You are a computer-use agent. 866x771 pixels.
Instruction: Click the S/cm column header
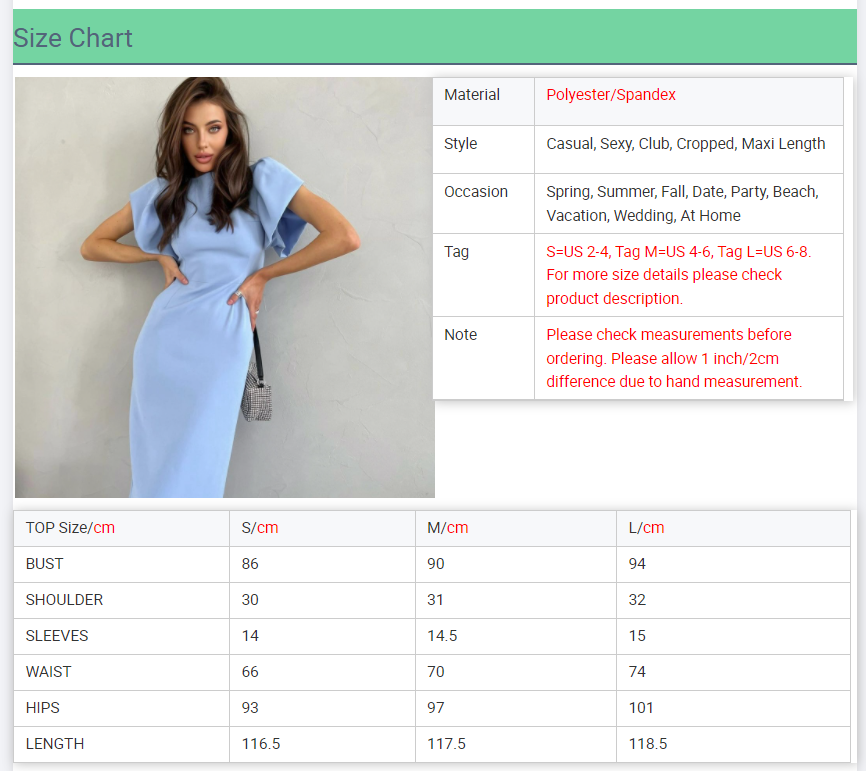click(x=260, y=528)
